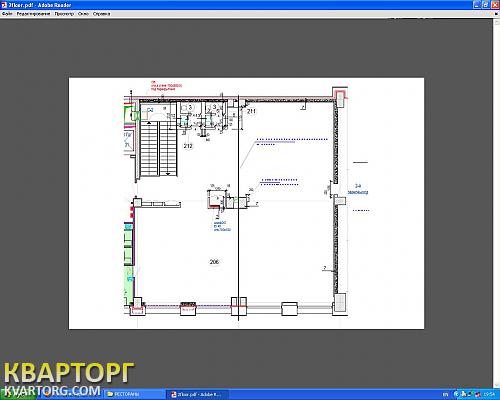Open the Просмотр menu
Screen dimensions: 500x400
point(64,14)
